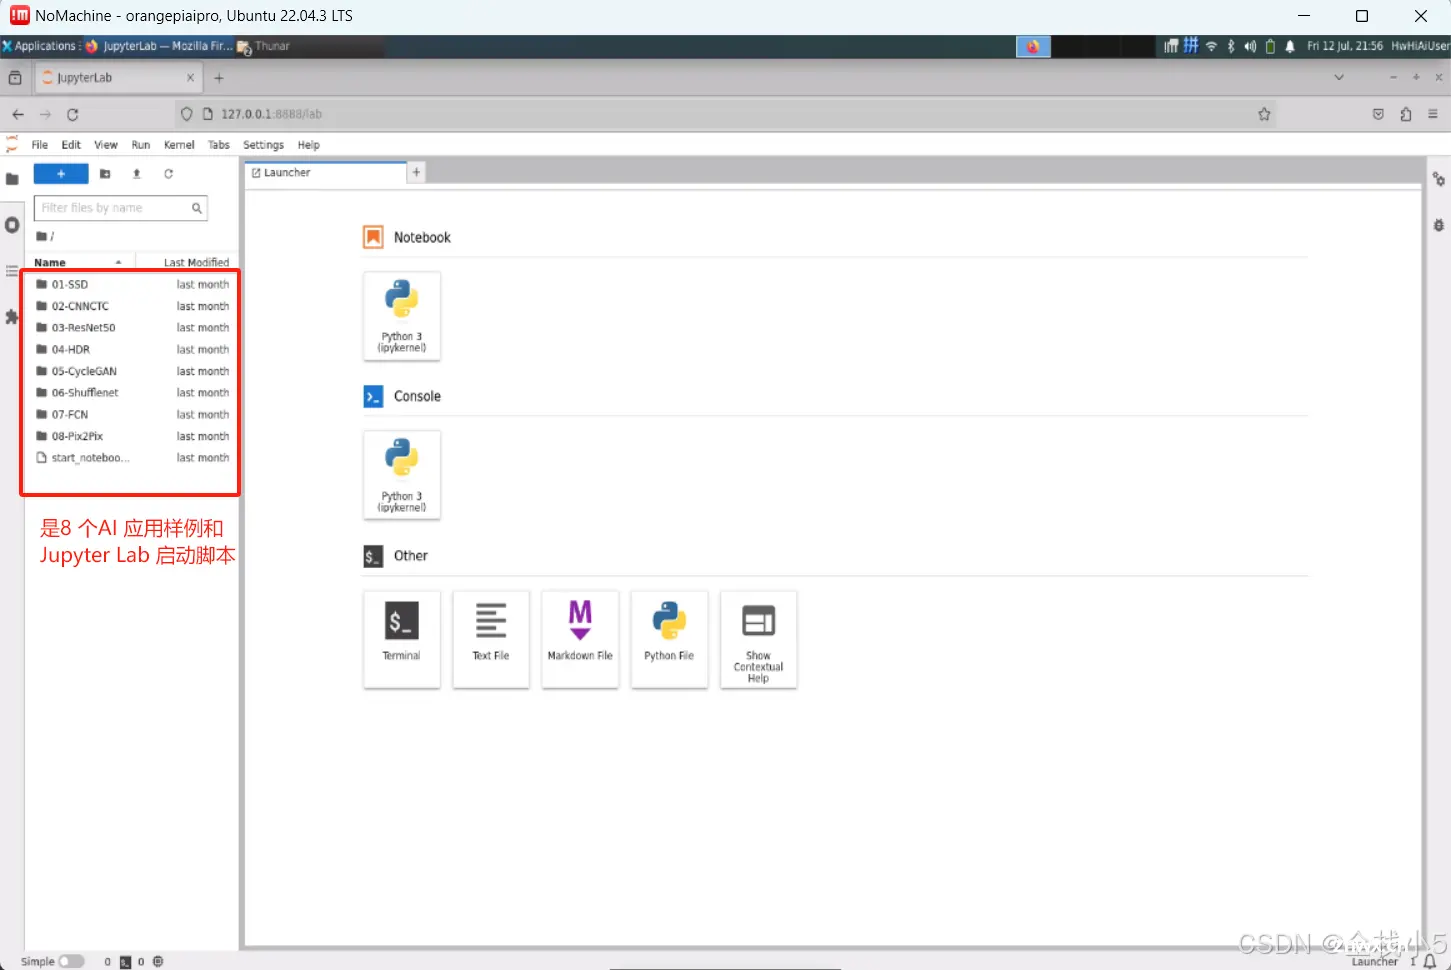Click the terminals count icon in status bar
The image size is (1451, 970).
[x=126, y=962]
